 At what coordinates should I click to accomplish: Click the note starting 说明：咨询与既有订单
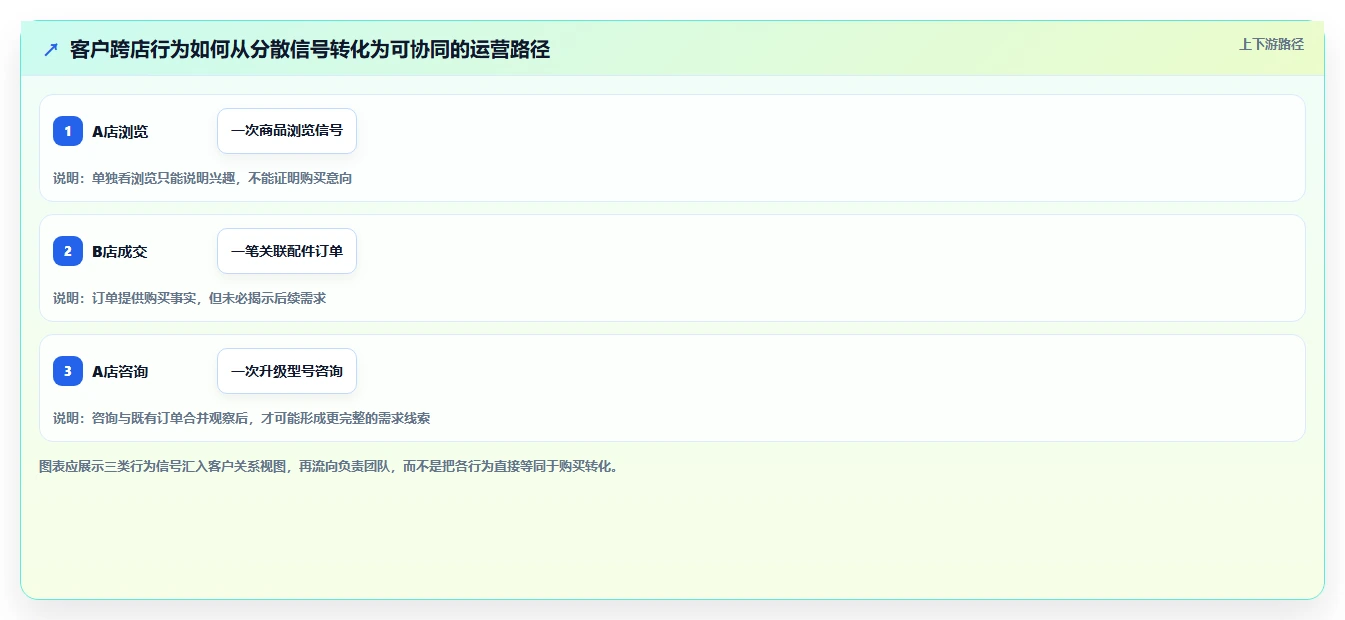point(242,418)
